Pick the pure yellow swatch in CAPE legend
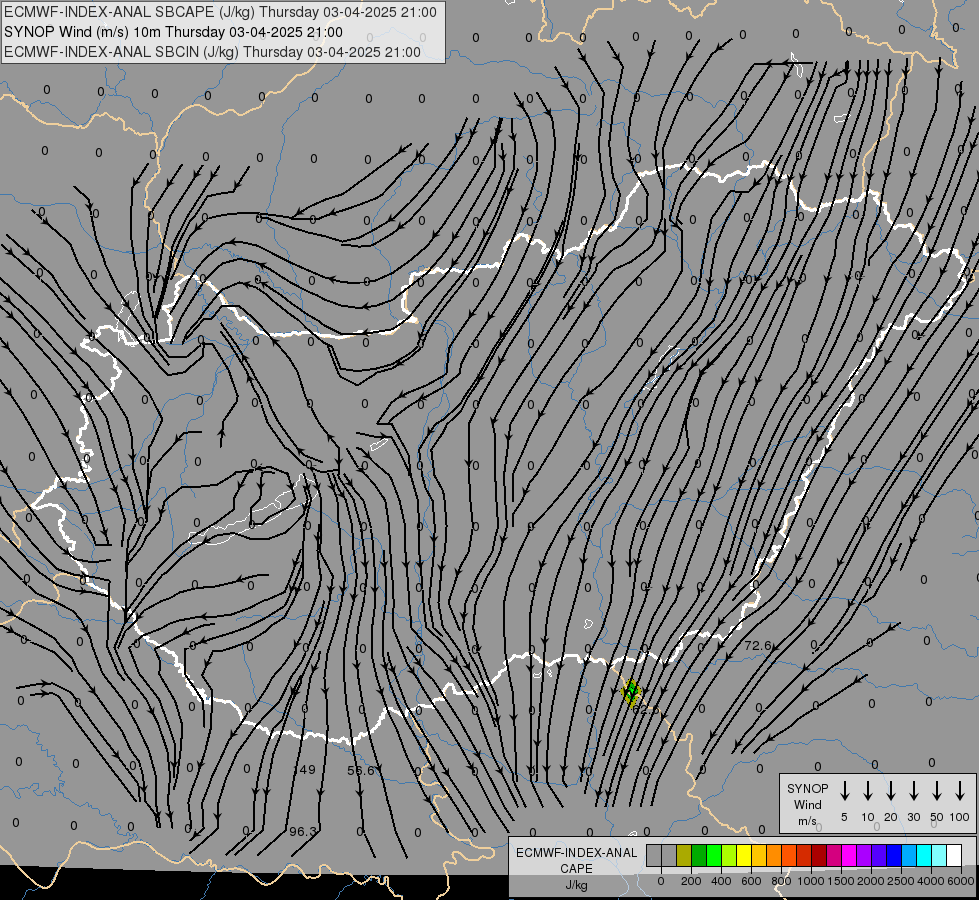Image resolution: width=979 pixels, height=900 pixels. tap(744, 855)
